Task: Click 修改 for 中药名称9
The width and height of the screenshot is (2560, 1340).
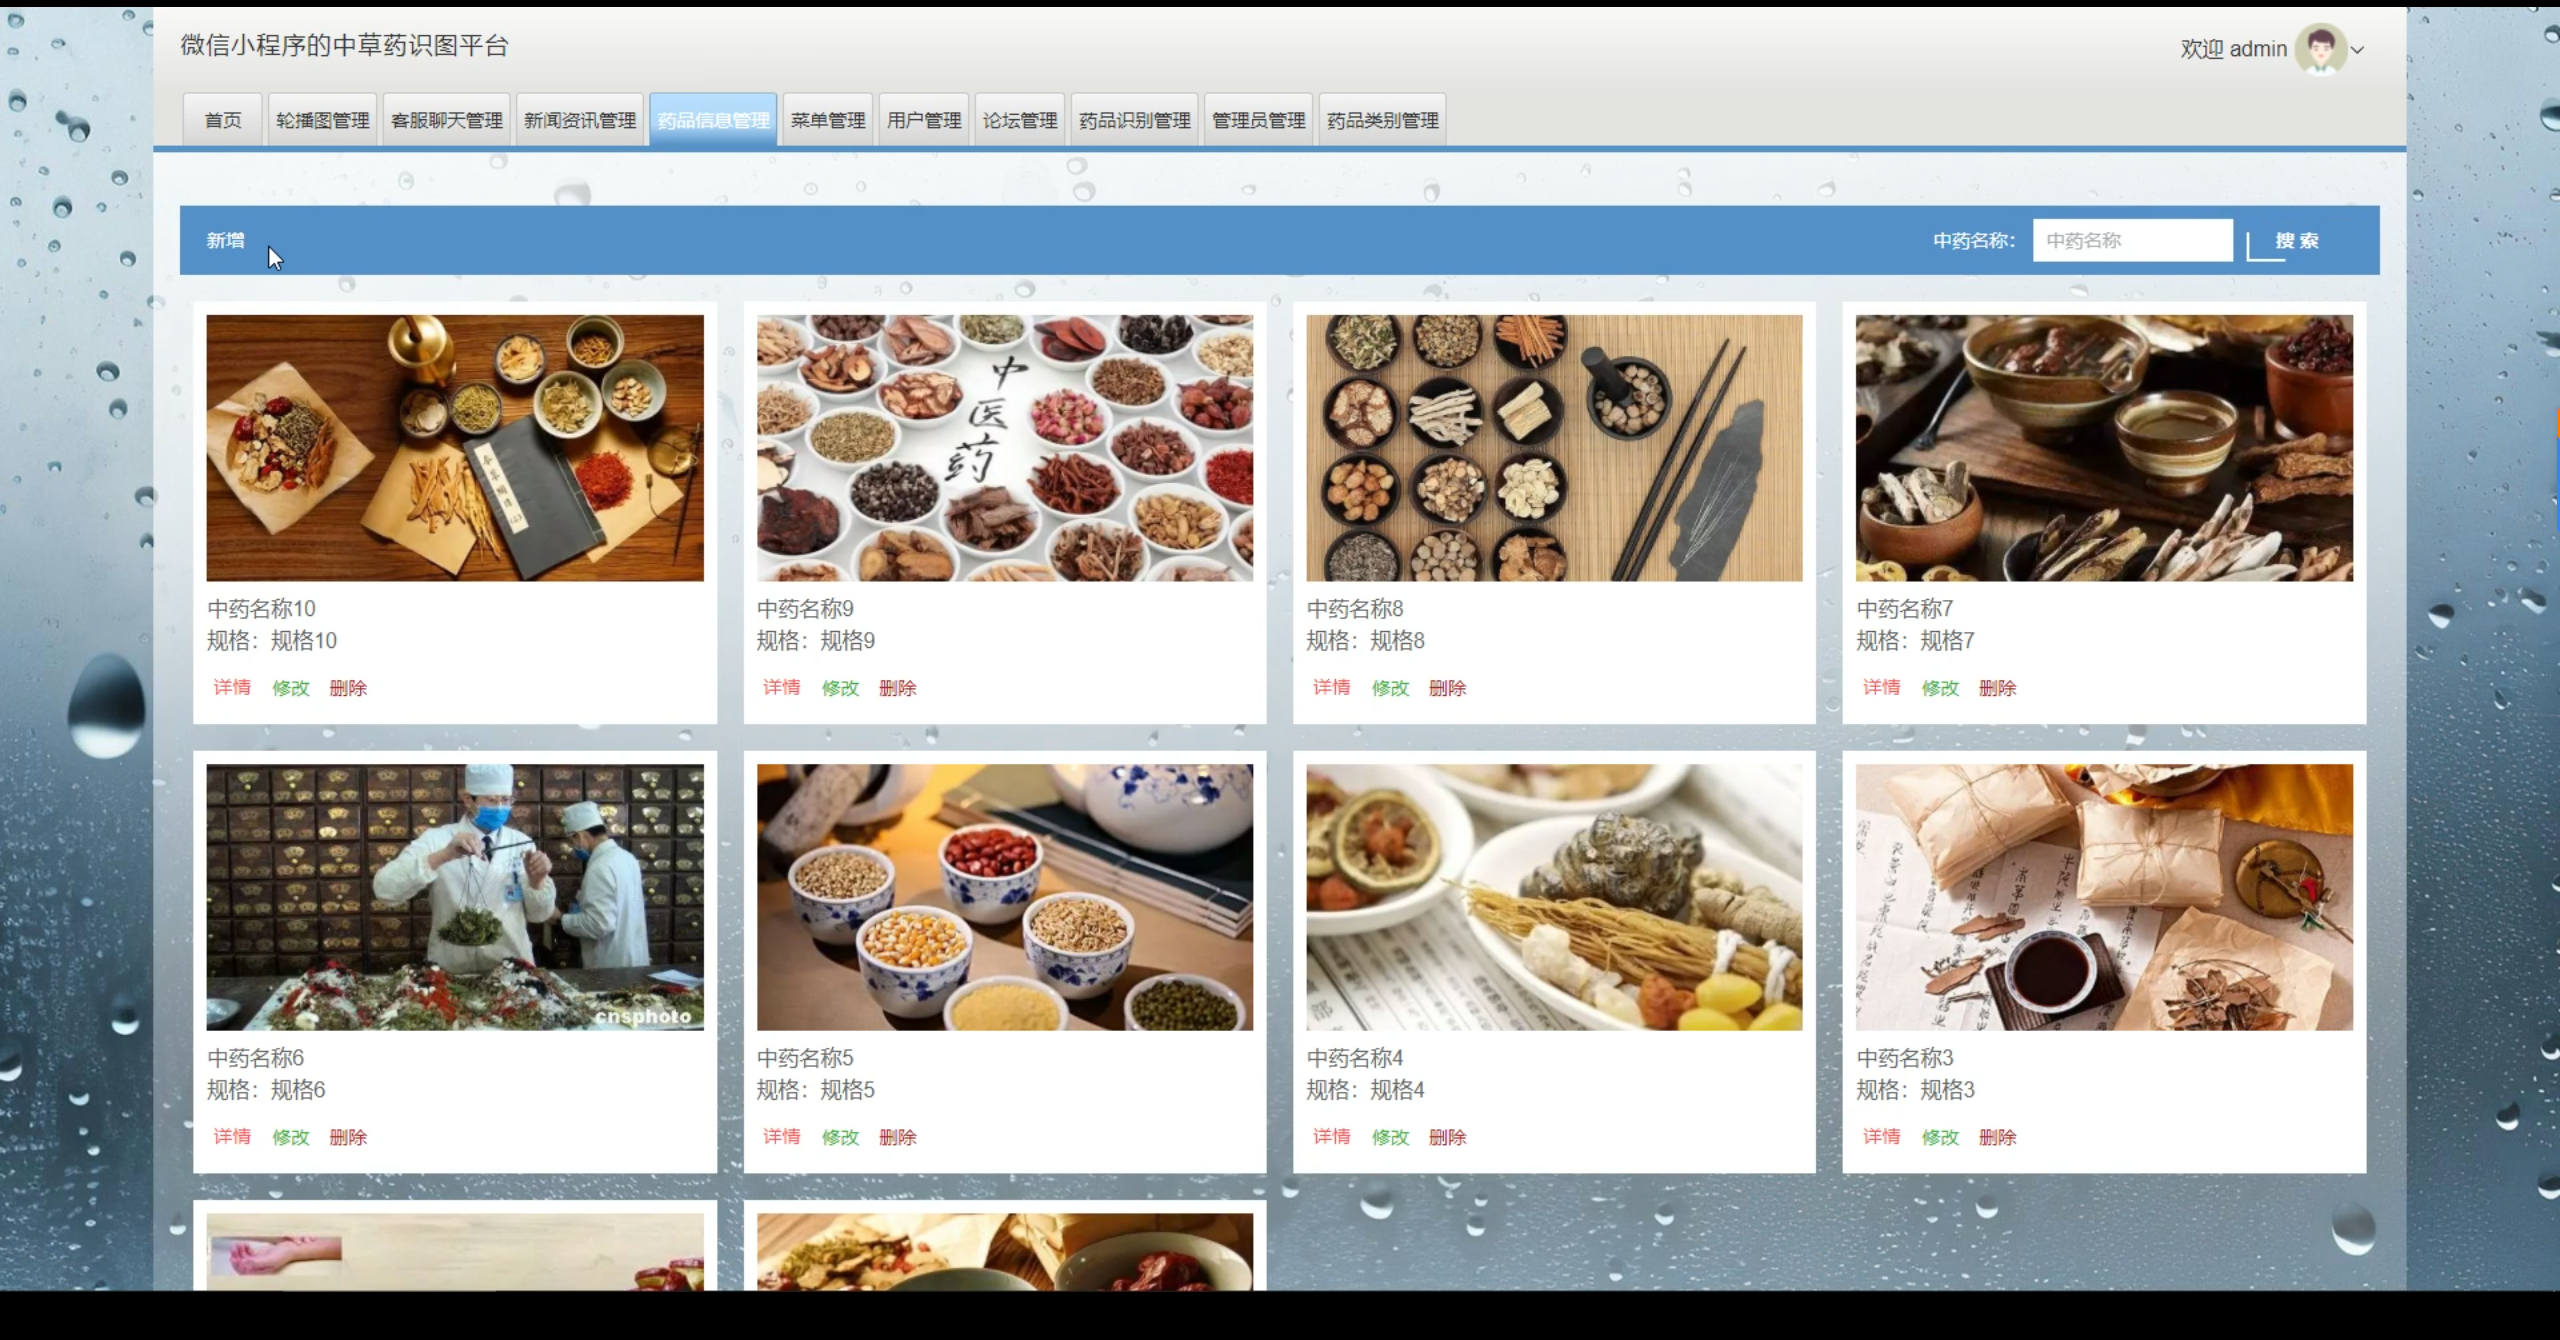Action: pos(840,688)
